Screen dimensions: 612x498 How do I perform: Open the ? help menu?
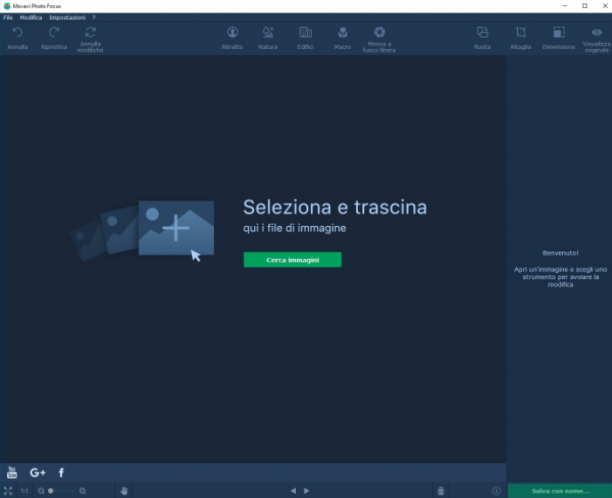94,18
